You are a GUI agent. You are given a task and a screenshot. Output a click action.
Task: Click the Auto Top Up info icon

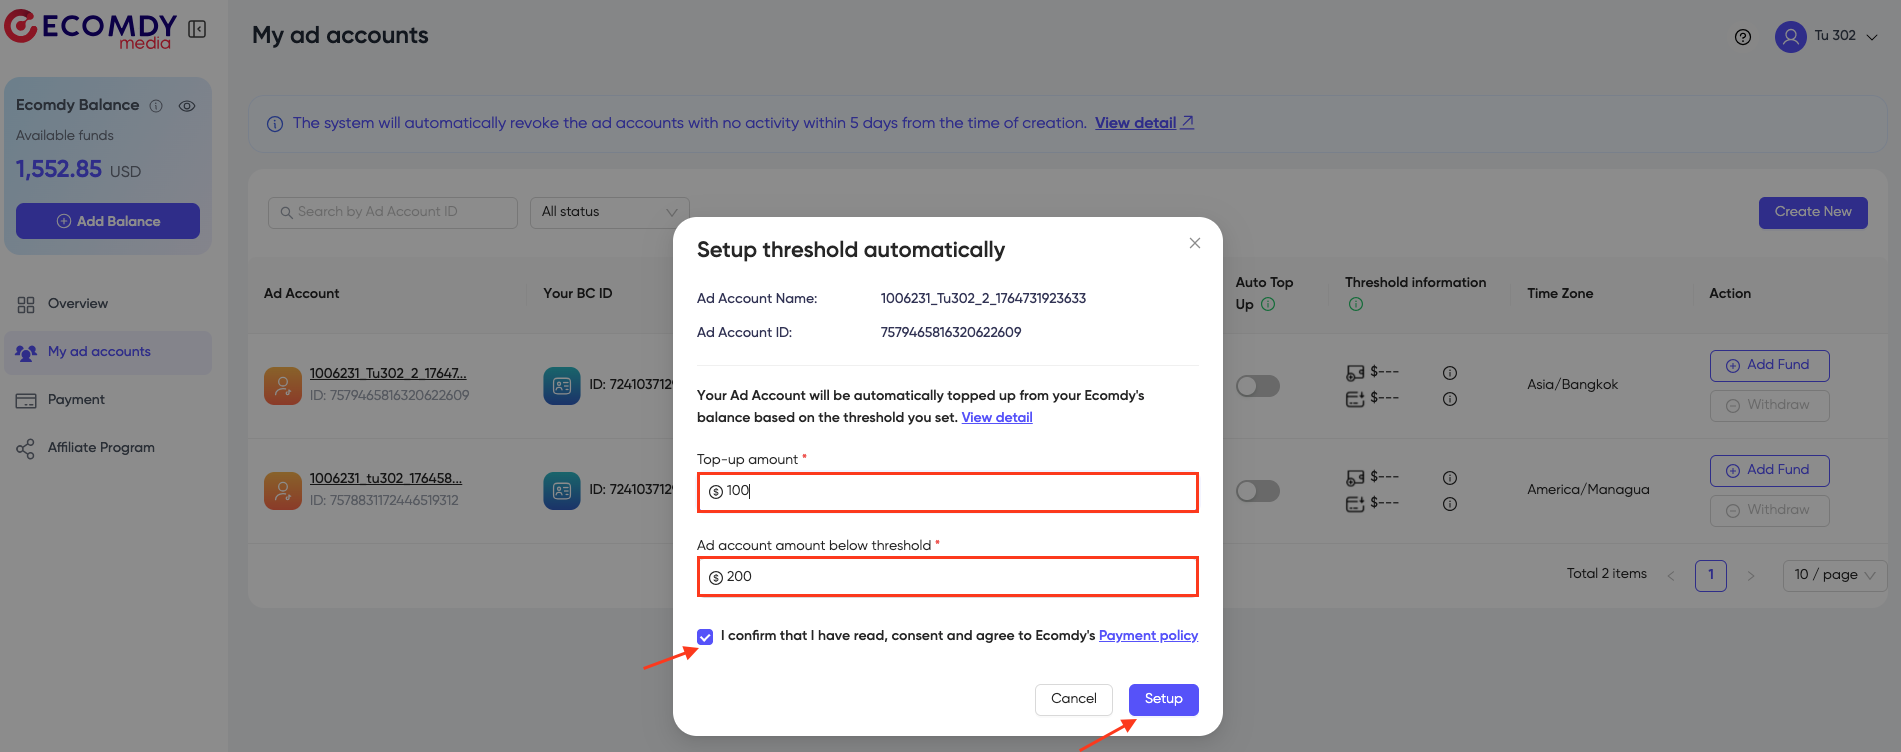[1268, 304]
